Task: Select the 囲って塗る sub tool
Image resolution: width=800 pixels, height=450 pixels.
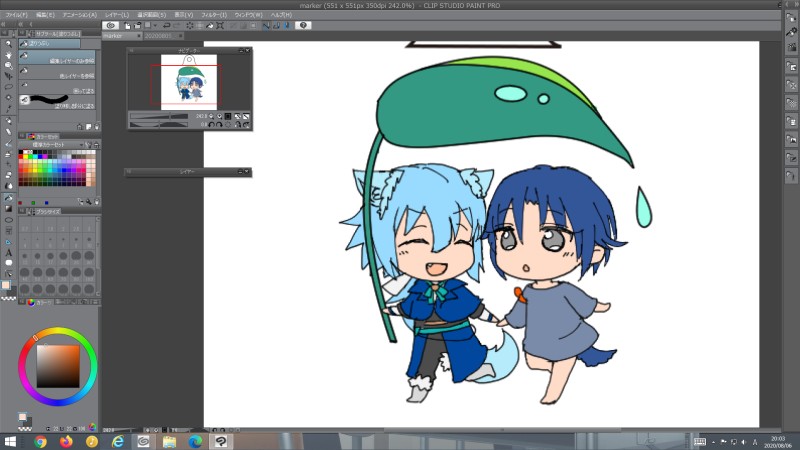Action: tap(57, 88)
